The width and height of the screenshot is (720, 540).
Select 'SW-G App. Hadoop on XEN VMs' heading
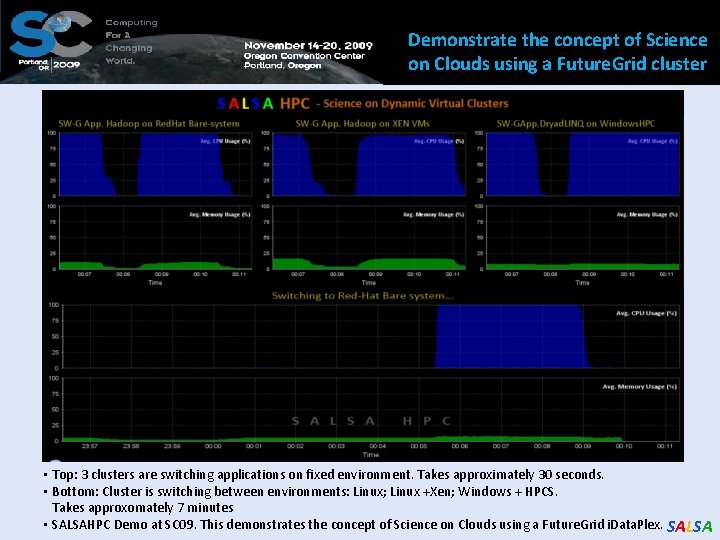click(363, 124)
